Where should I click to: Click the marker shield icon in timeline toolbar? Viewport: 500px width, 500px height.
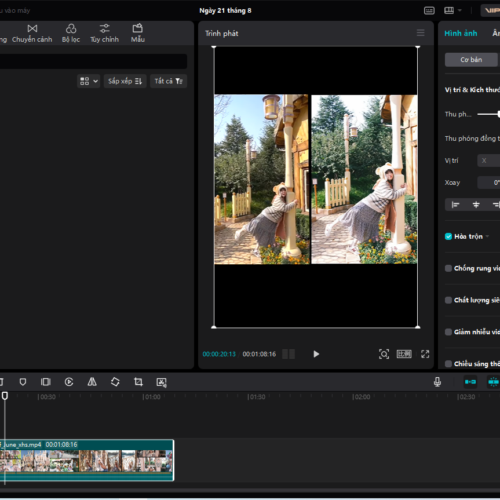(x=23, y=382)
